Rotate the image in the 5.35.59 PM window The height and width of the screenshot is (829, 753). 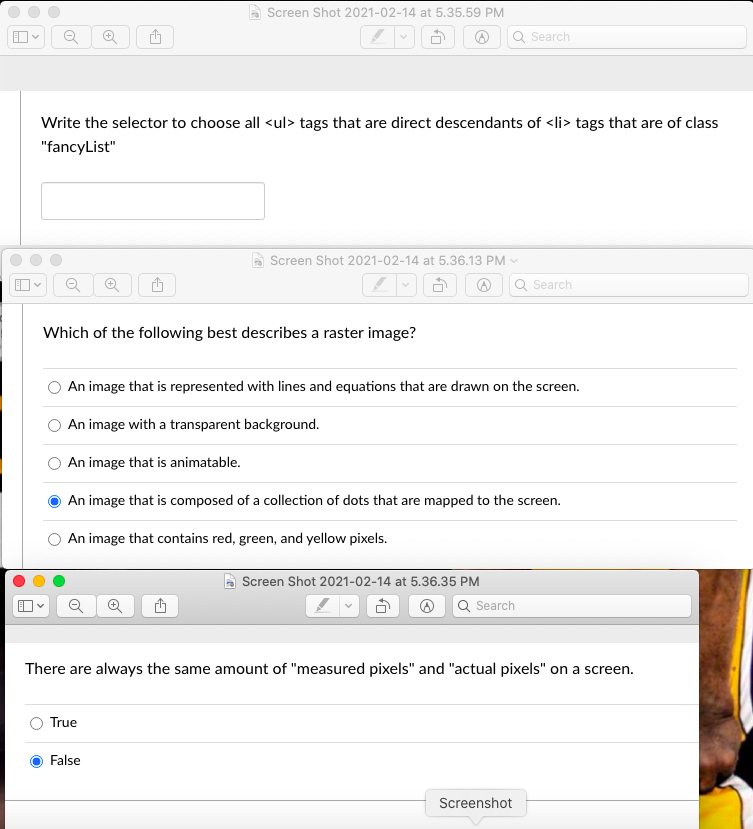click(438, 37)
